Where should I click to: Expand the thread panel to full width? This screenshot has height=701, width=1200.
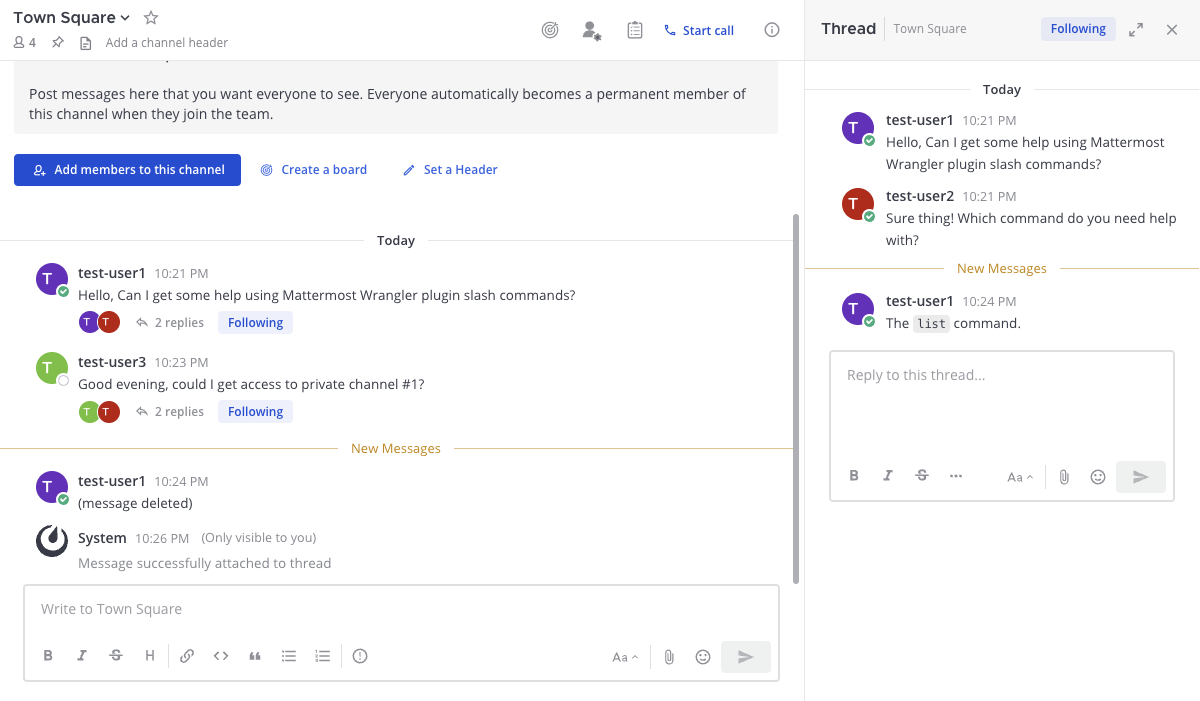[x=1136, y=30]
